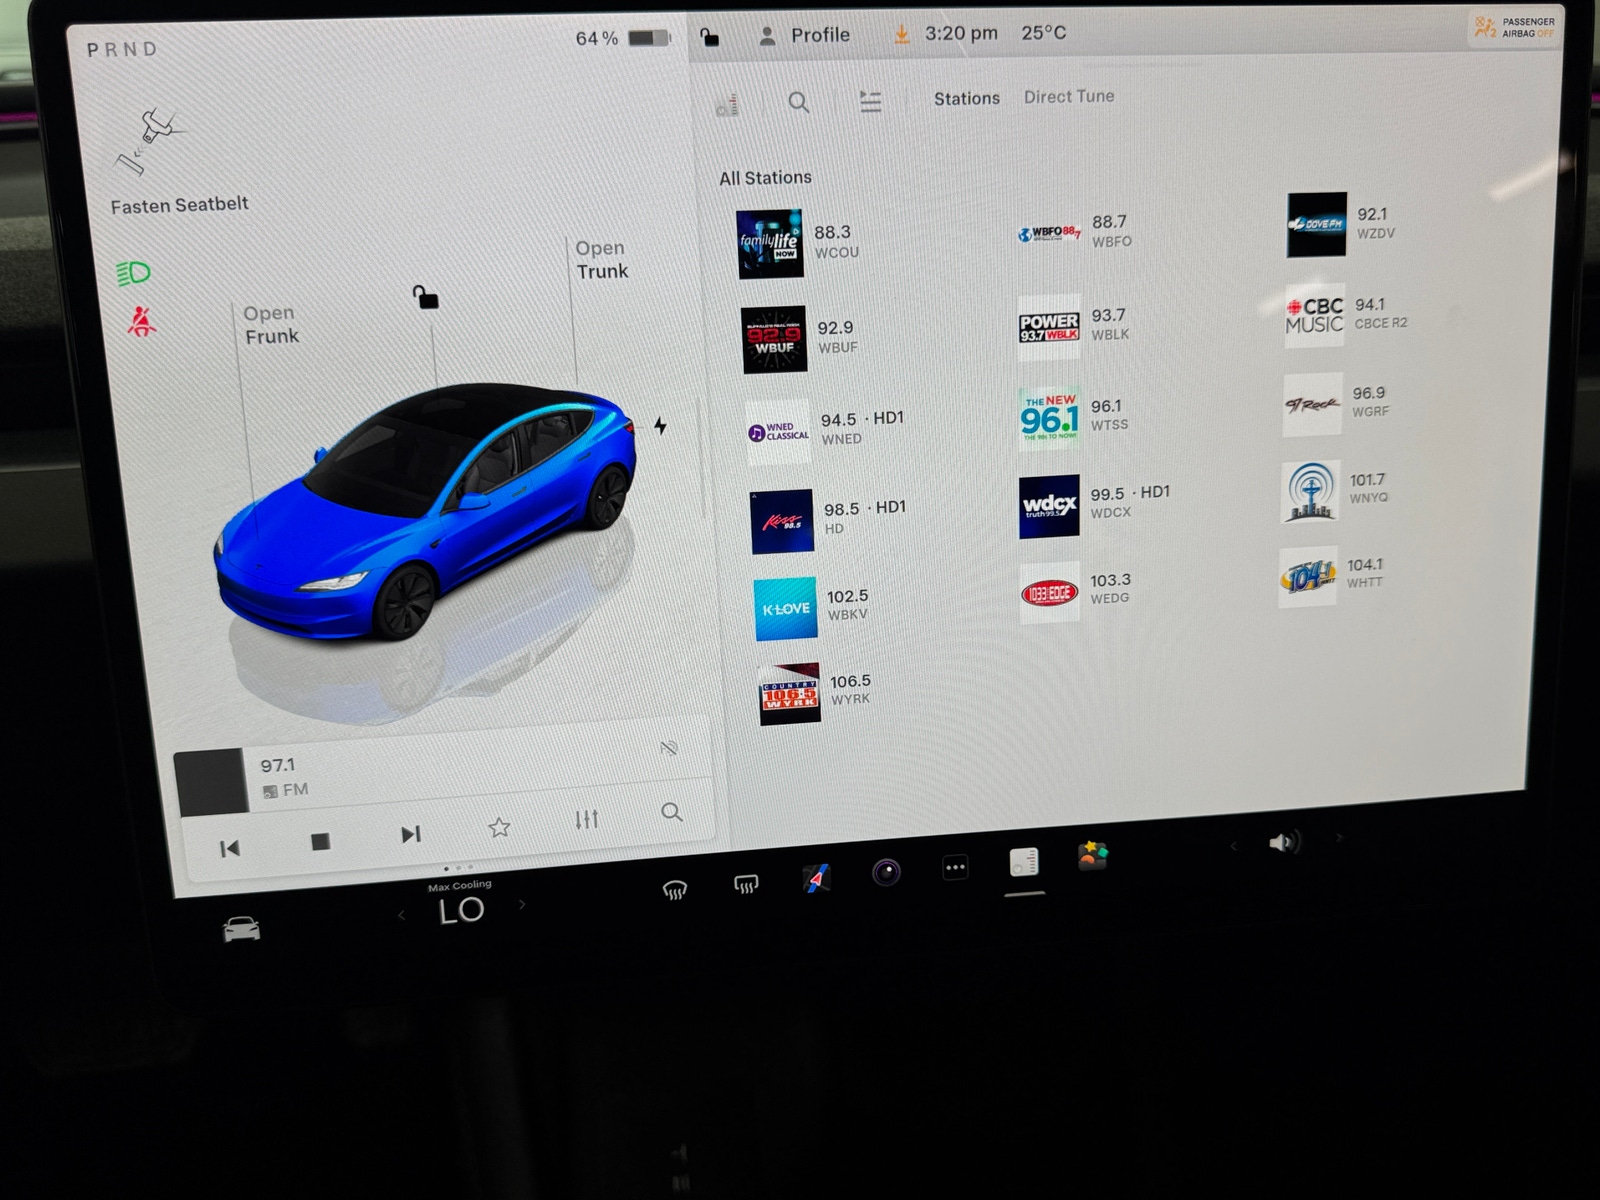The width and height of the screenshot is (1600, 1200).
Task: Open vehicle controls with the car icon
Action: tap(239, 929)
